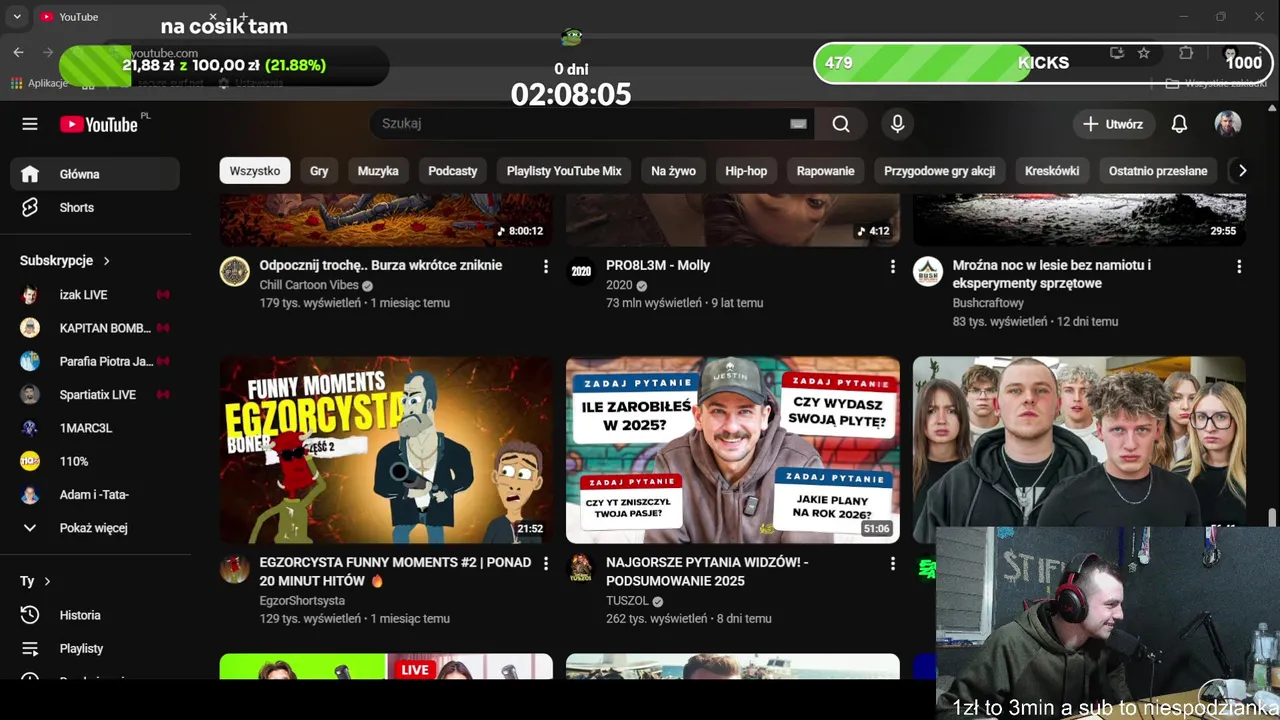
Task: Open Playlisty in the sidebar
Action: [x=95, y=648]
